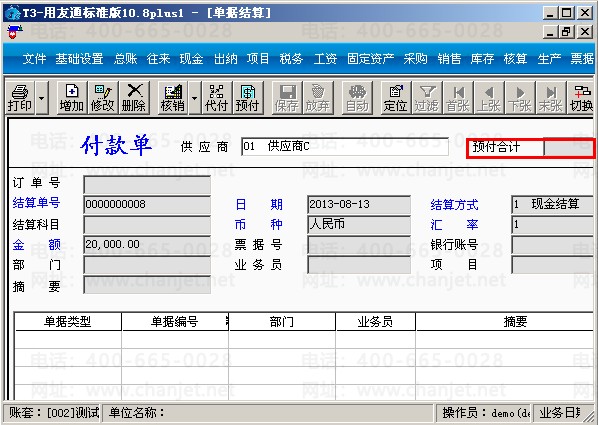Click the 订单号 input field

[x=147, y=185]
